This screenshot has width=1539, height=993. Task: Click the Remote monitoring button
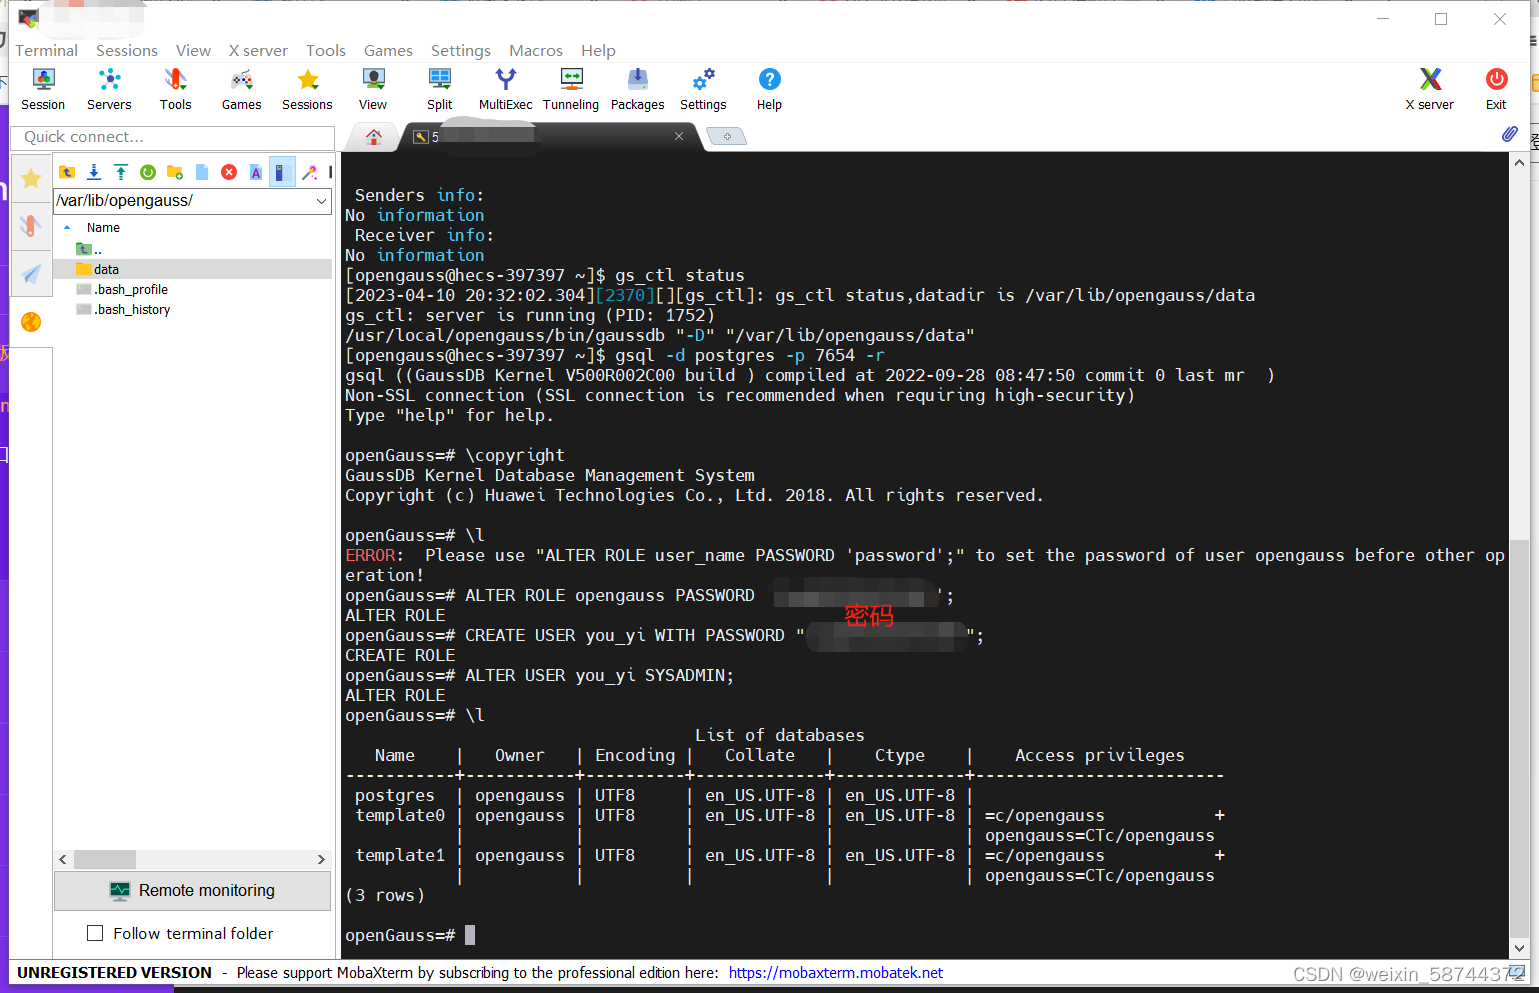point(192,890)
